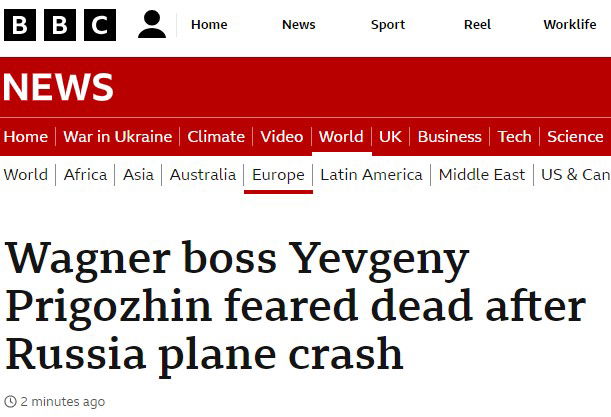Click the Prigozhin plane crash headline
Viewport: 611px width, 417px height.
(295, 306)
